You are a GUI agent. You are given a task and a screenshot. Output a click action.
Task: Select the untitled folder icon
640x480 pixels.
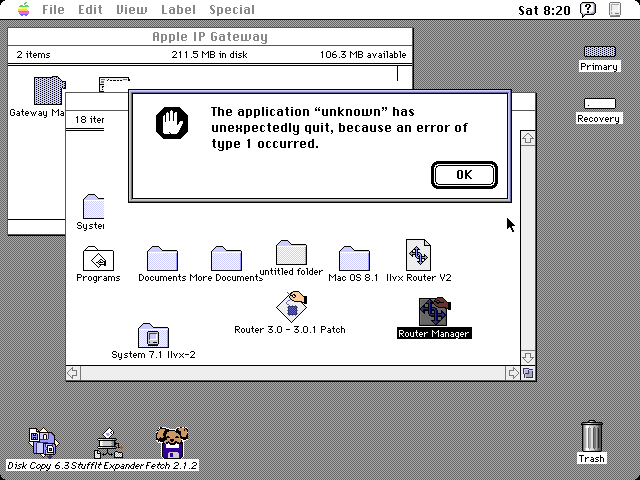coord(291,253)
